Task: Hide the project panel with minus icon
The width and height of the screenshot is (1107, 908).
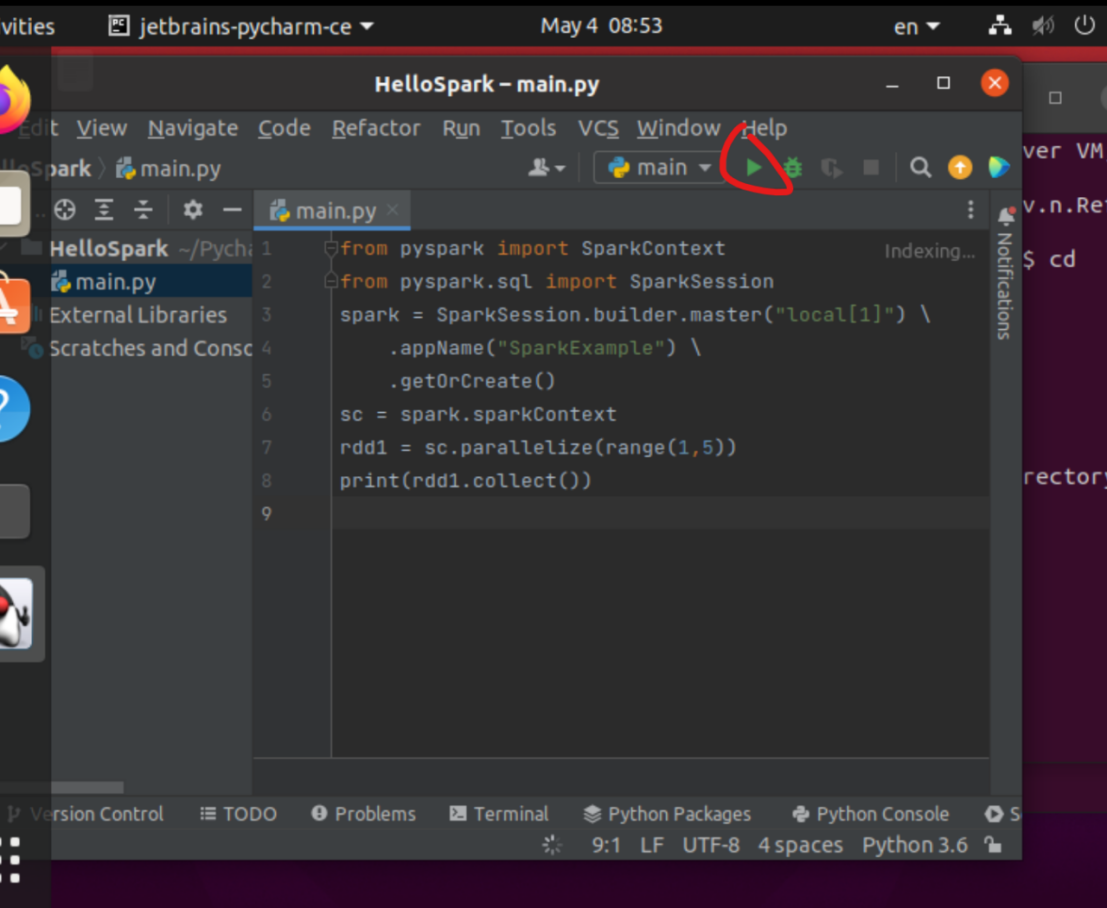Action: pyautogui.click(x=232, y=210)
